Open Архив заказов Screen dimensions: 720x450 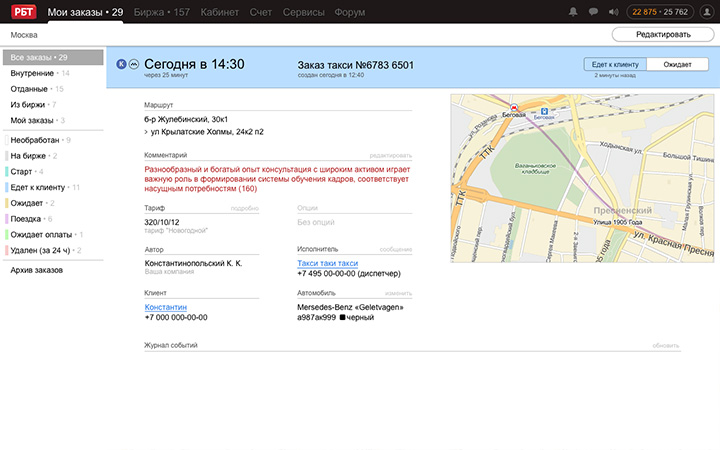(37, 270)
